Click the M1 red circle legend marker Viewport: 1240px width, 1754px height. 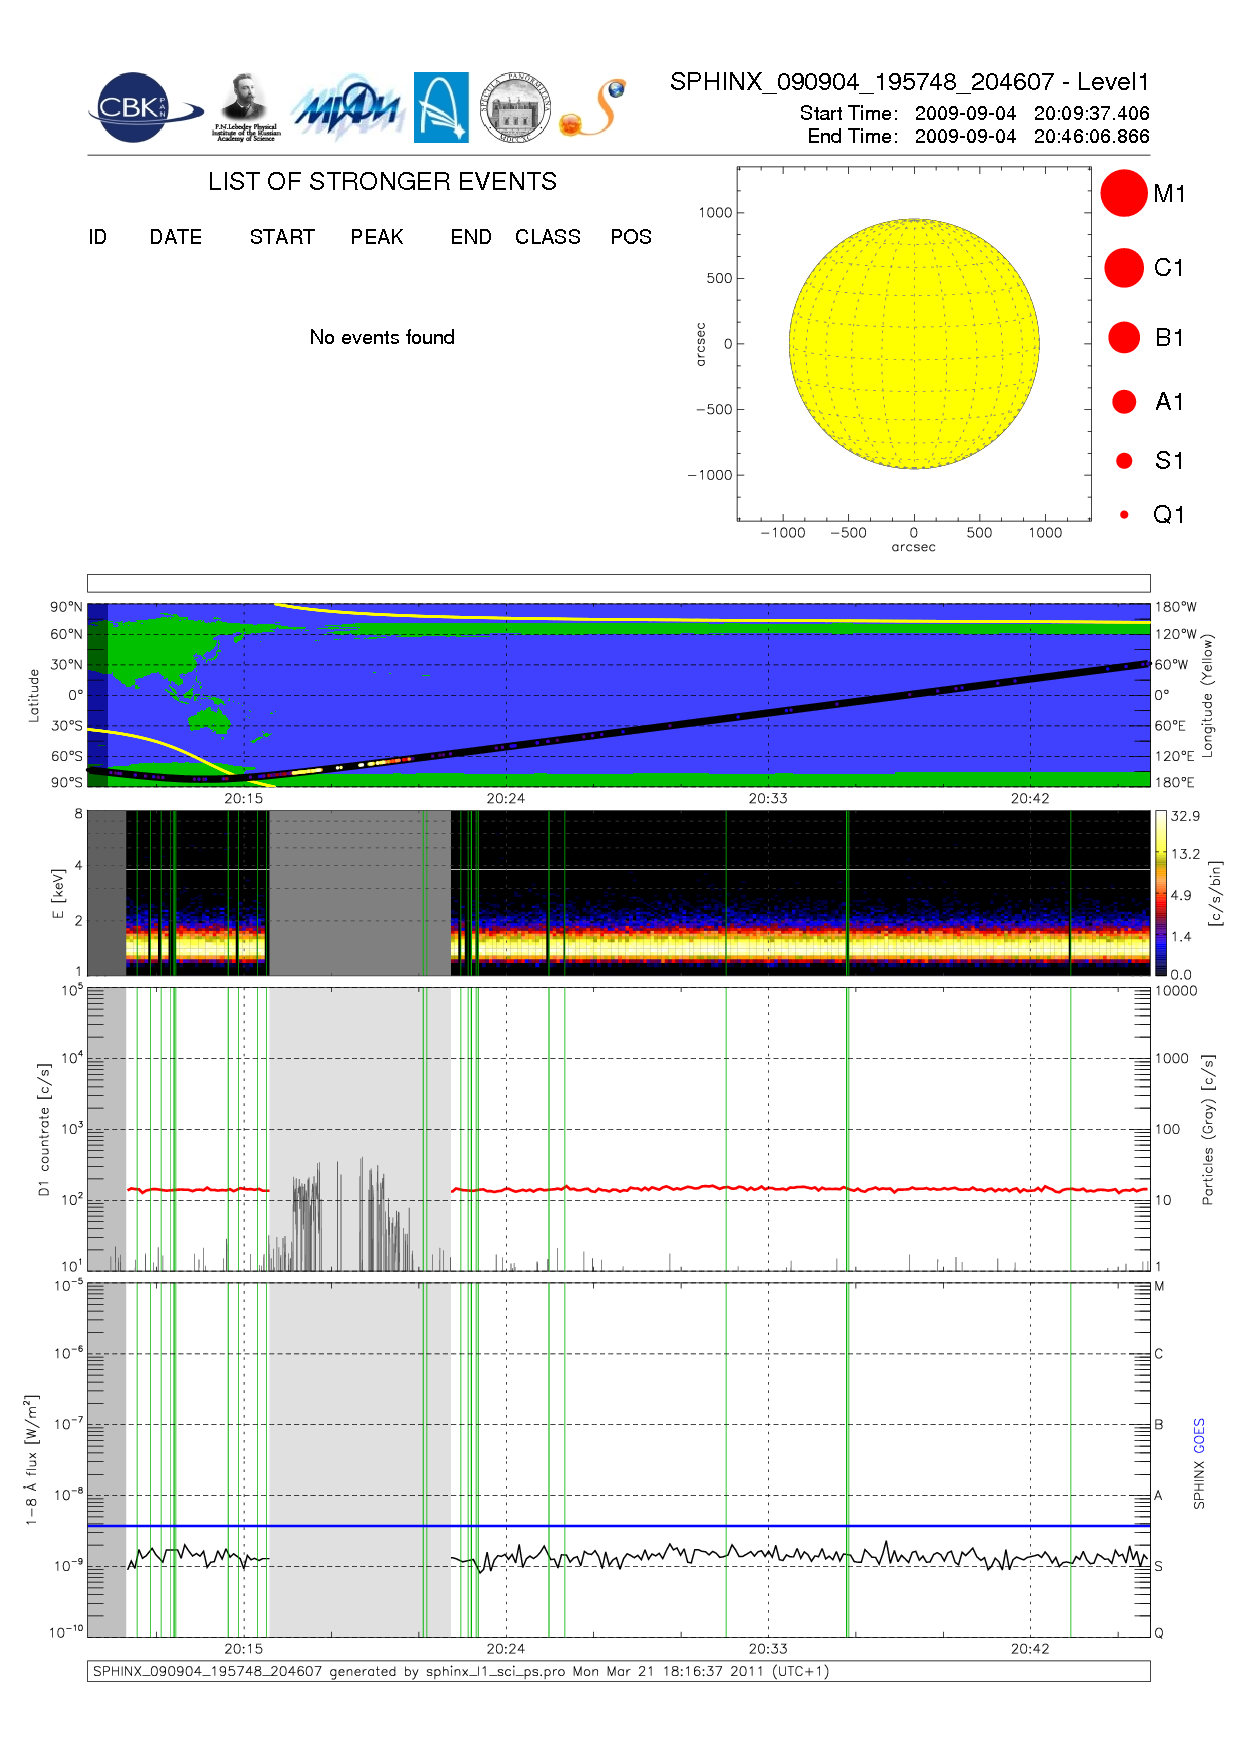[1123, 193]
